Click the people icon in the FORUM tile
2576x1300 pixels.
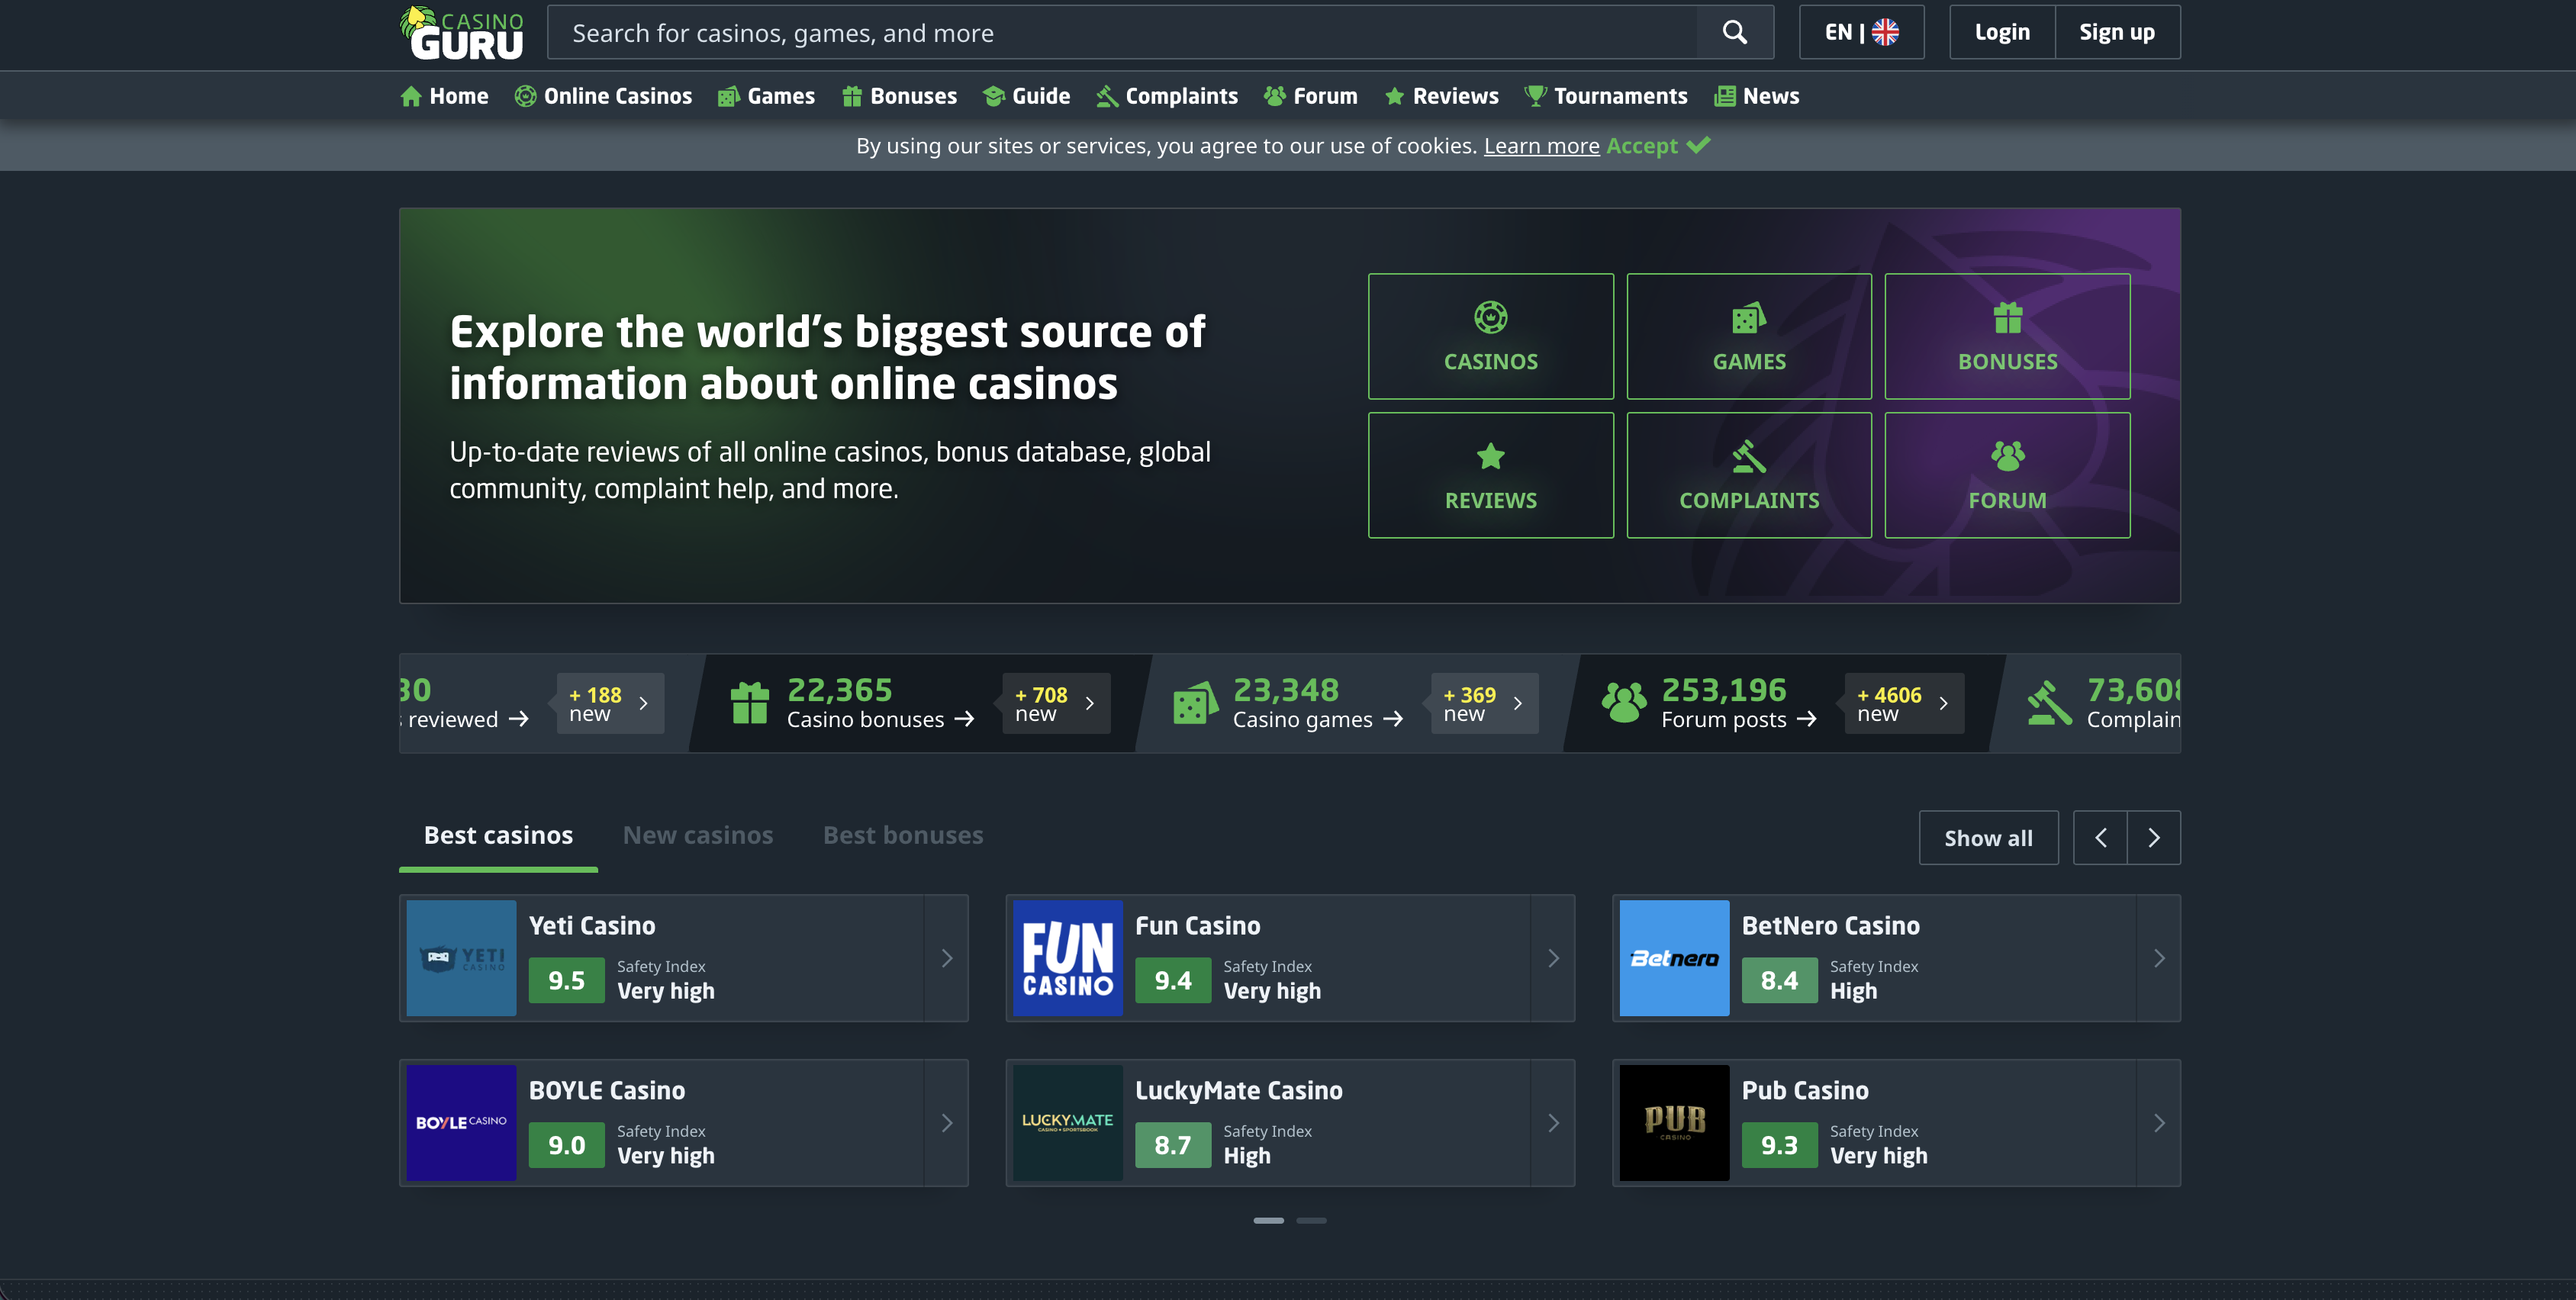click(x=2007, y=456)
